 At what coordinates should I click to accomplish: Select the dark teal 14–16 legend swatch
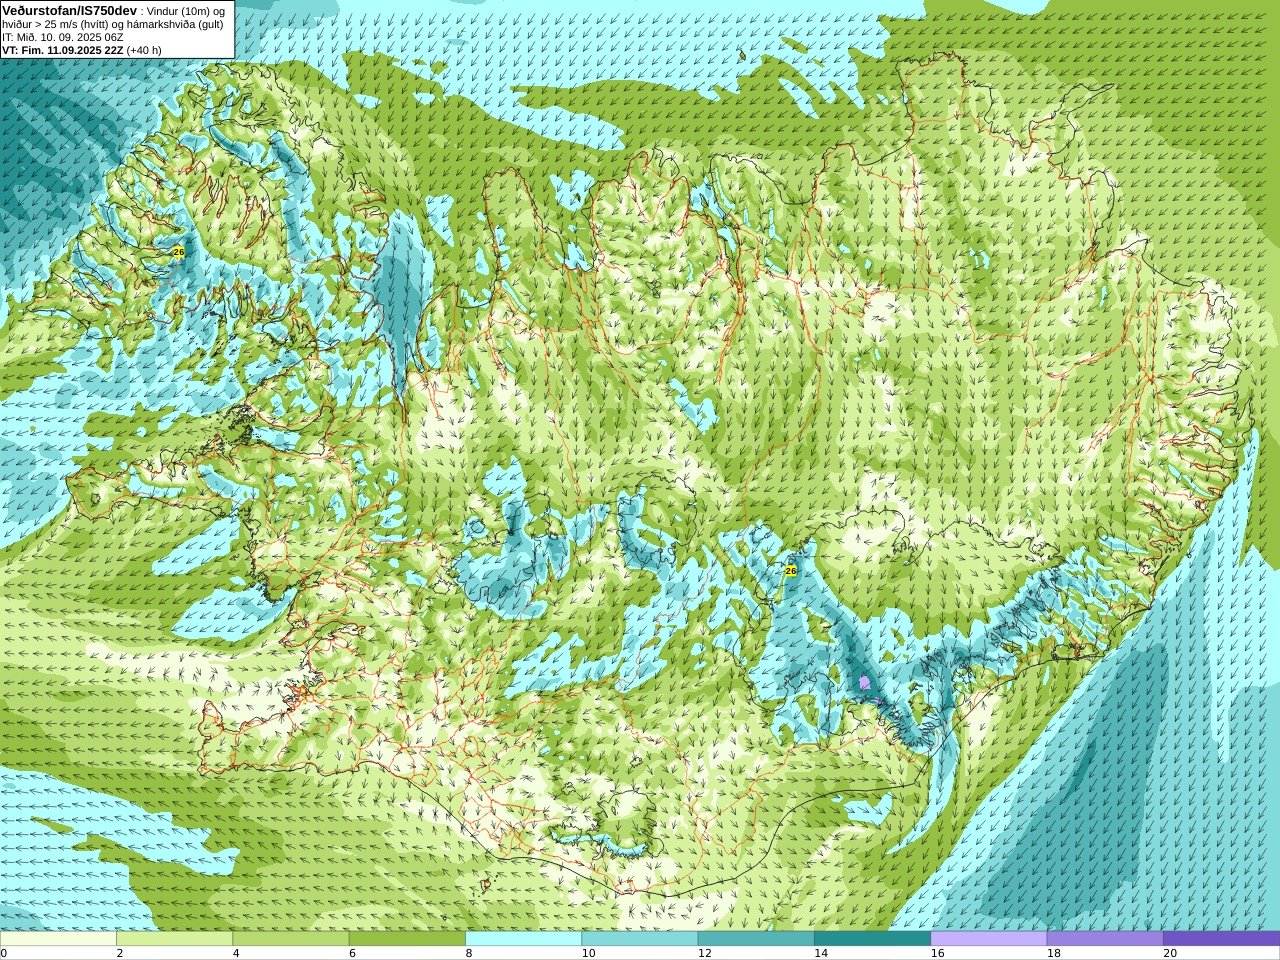[x=872, y=939]
